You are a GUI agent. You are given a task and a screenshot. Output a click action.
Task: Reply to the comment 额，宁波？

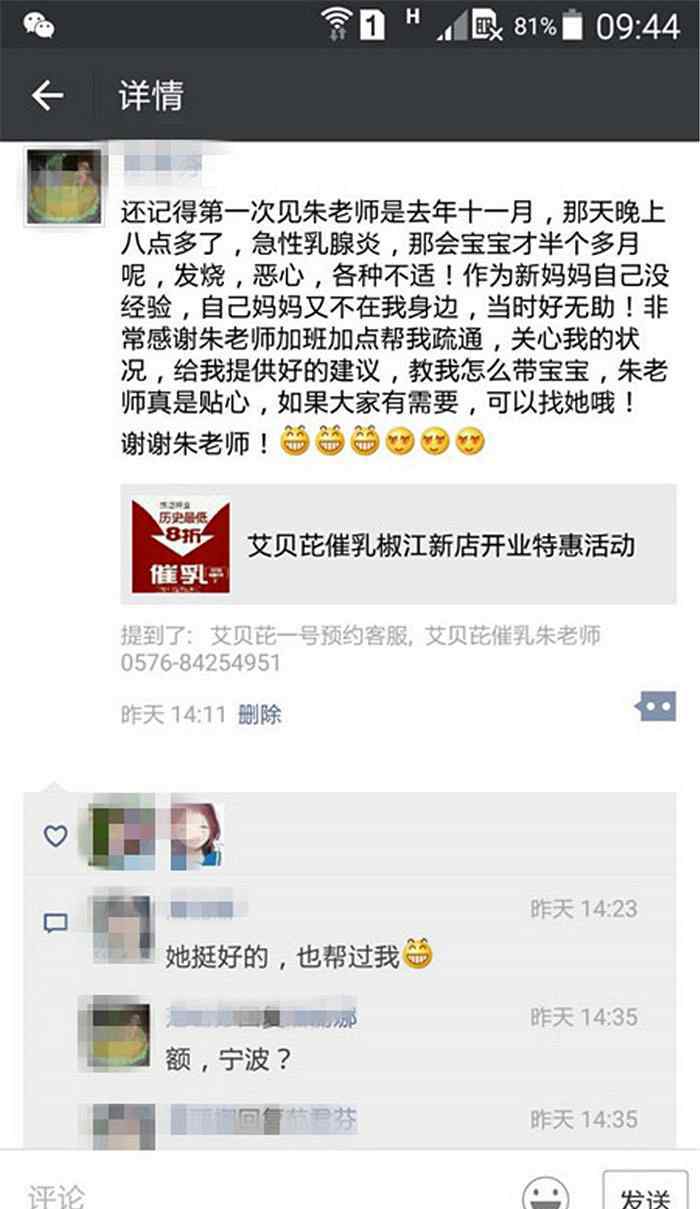[x=228, y=1059]
